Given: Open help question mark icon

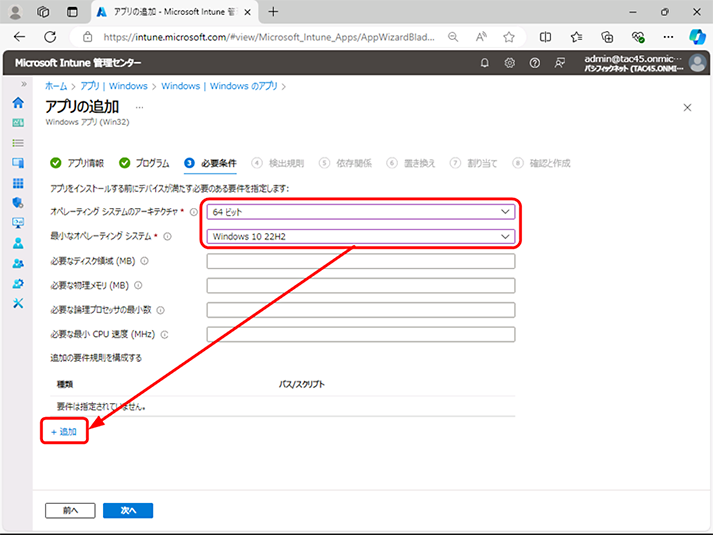Looking at the screenshot, I should [535, 63].
